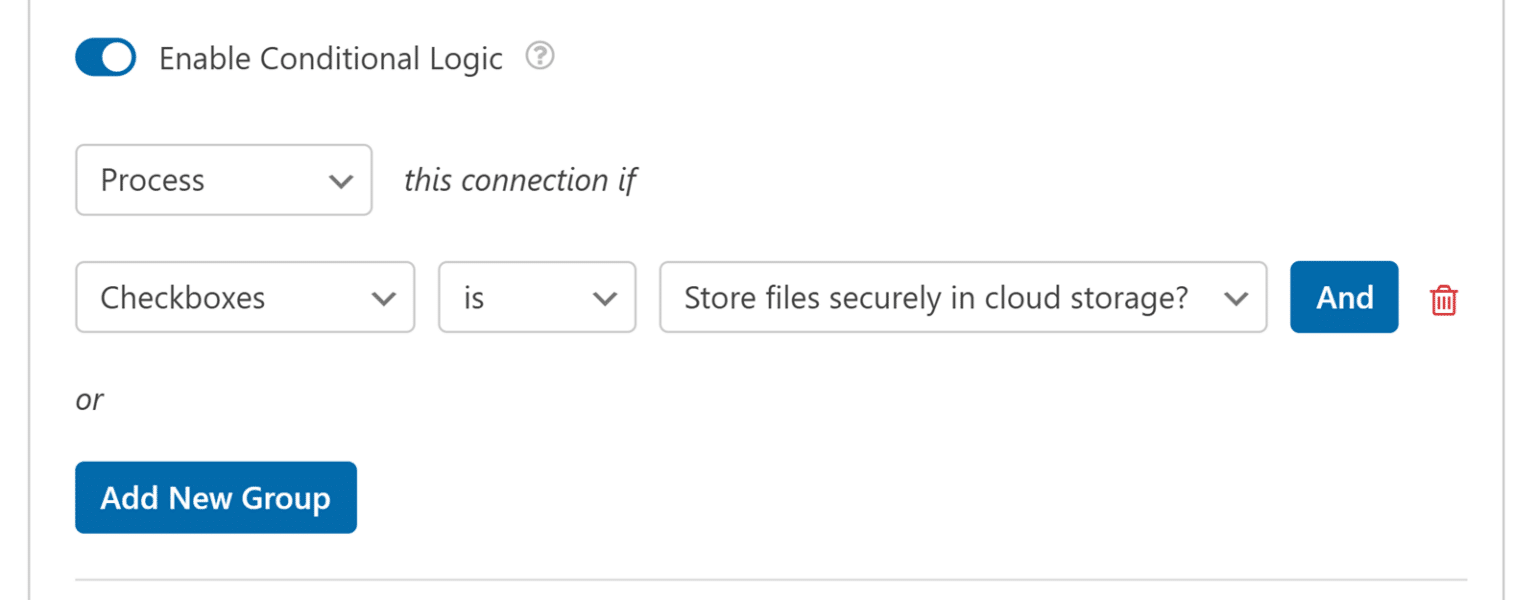Disable the Enable Conditional Logic toggle

tap(105, 57)
